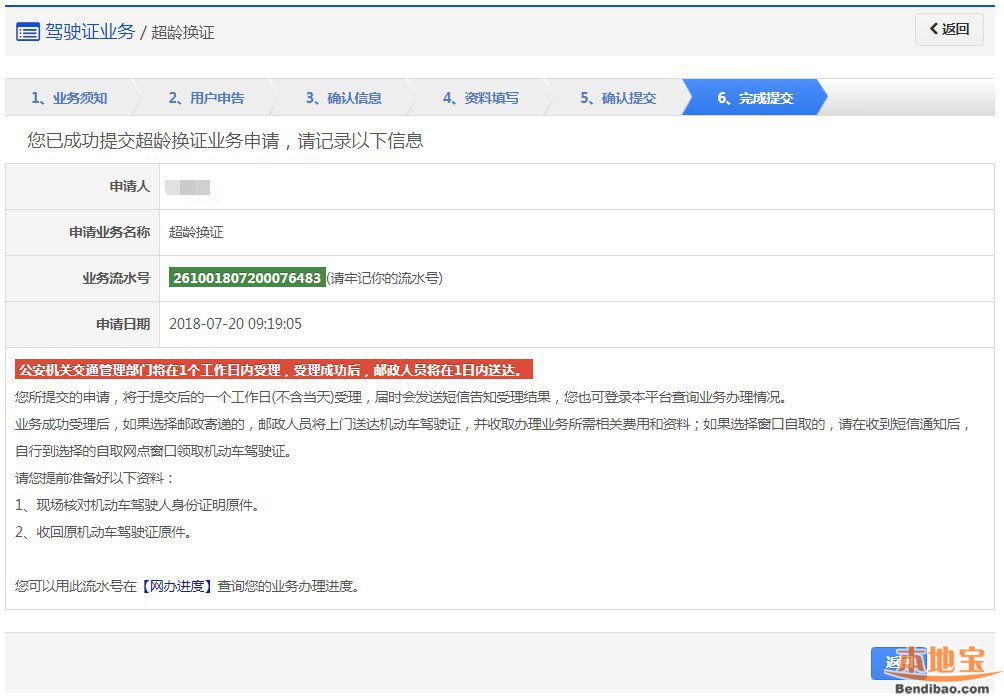Viewport: 1004px width, 700px height.
Task: Click the success heading 您已成功提交超龄换证业务申请
Action: point(225,141)
